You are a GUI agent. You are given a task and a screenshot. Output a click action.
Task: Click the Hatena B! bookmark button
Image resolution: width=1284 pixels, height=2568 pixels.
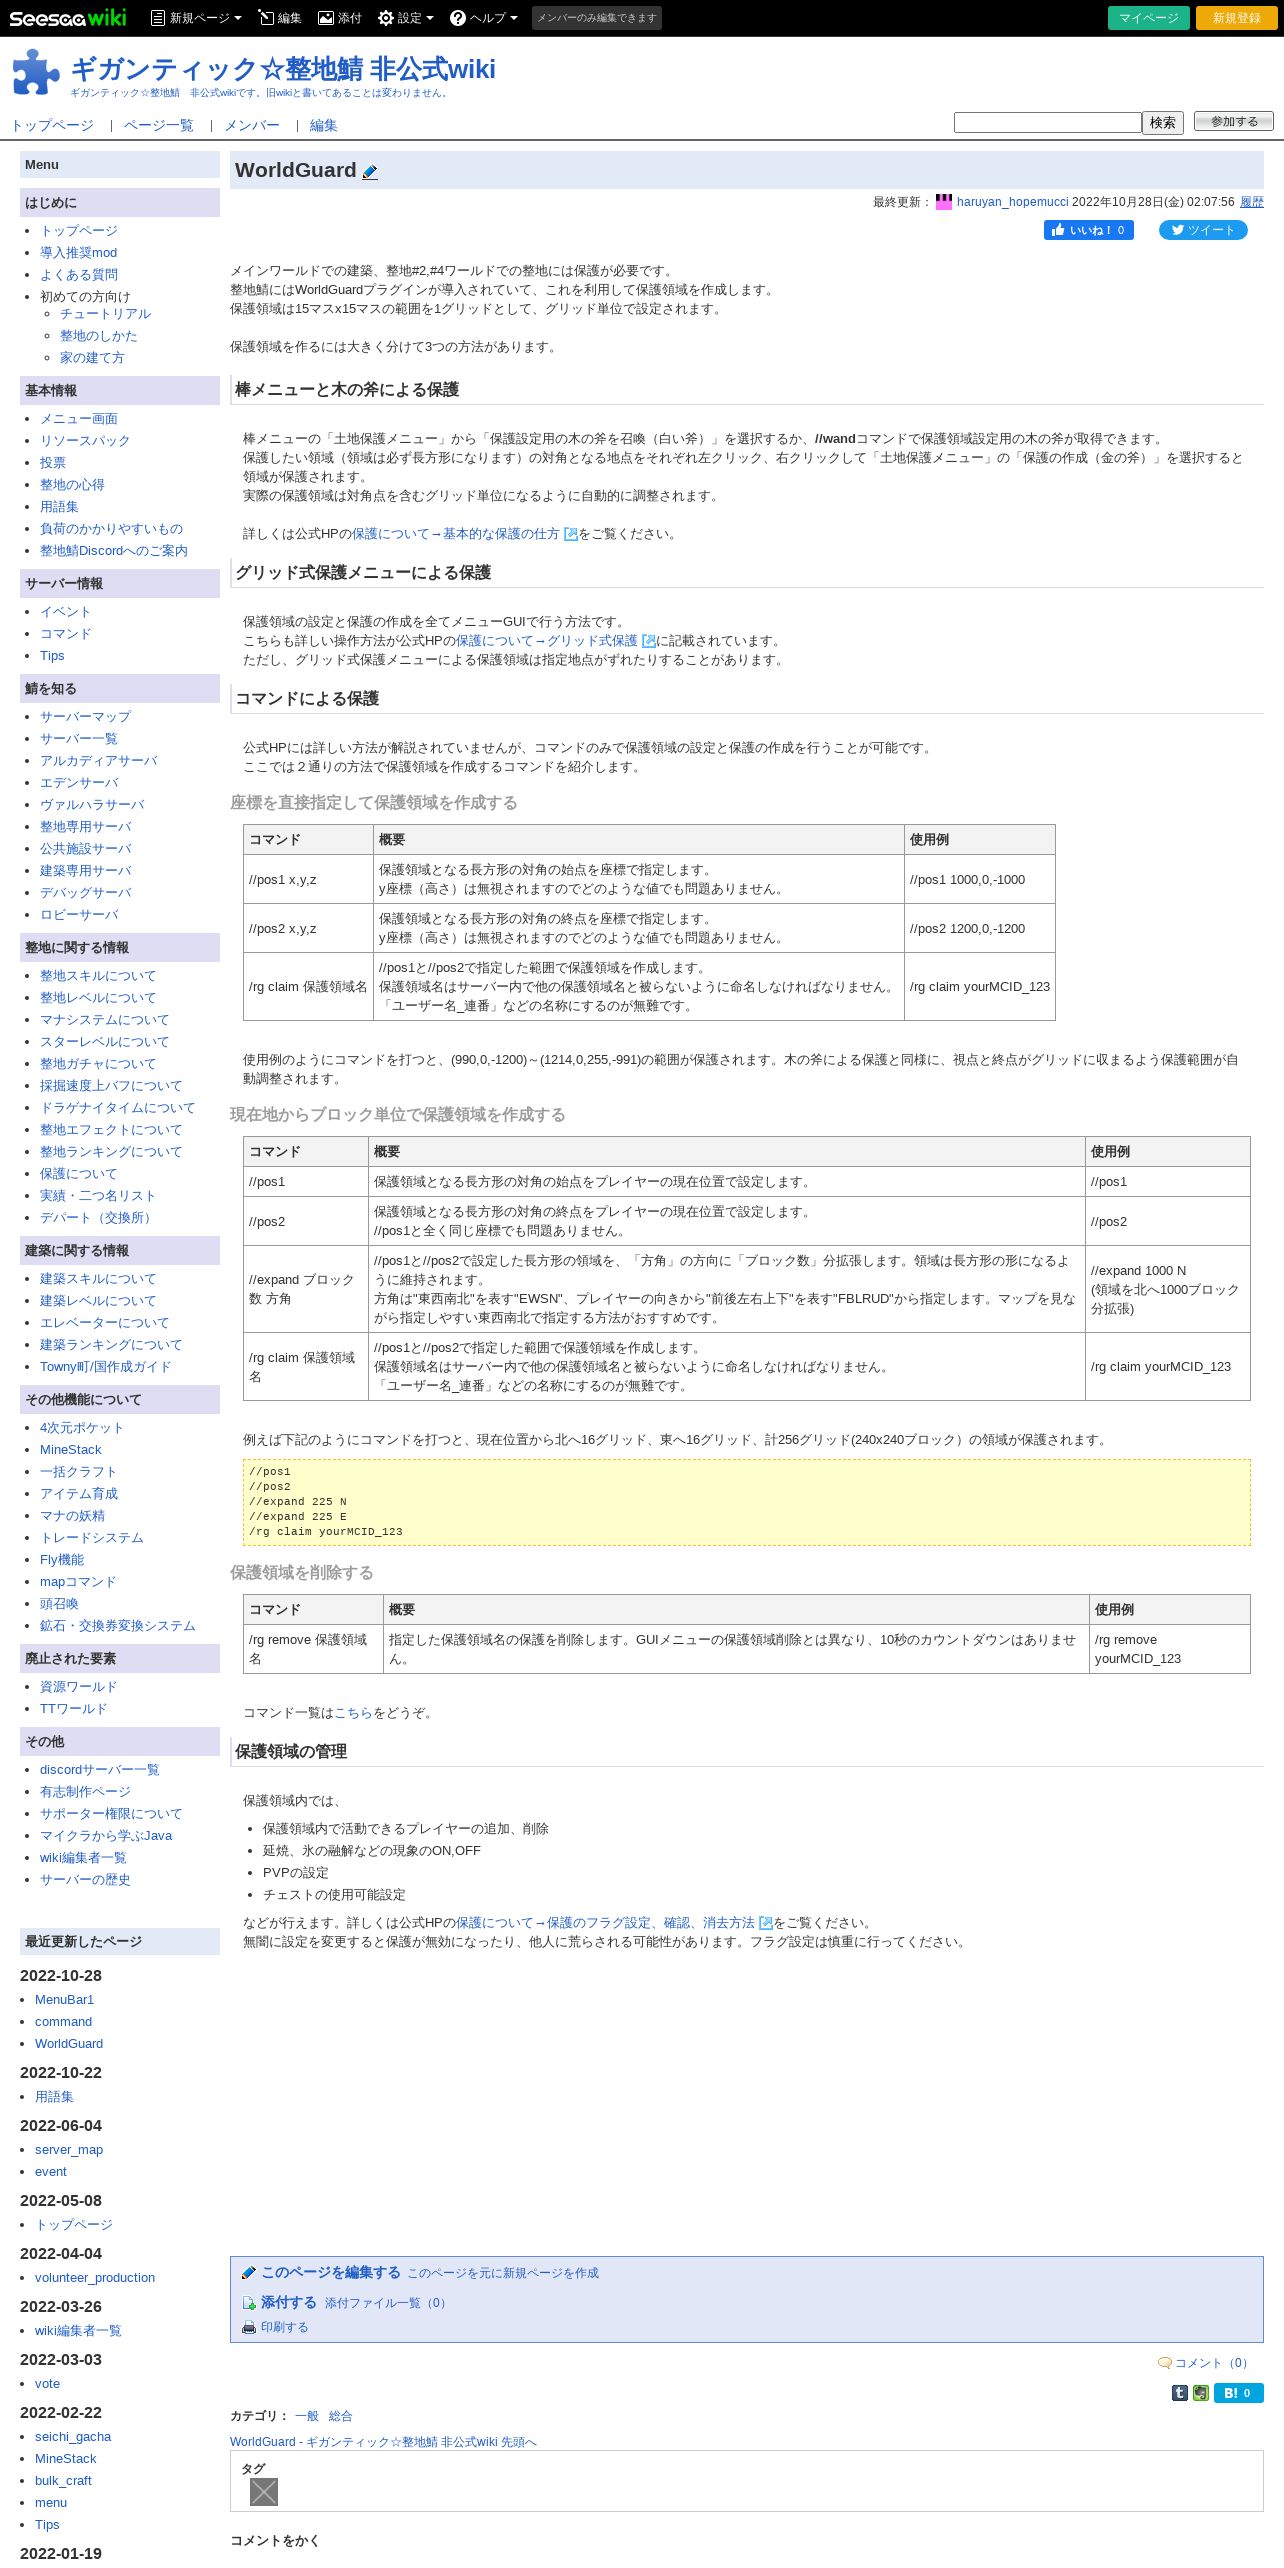1239,2393
